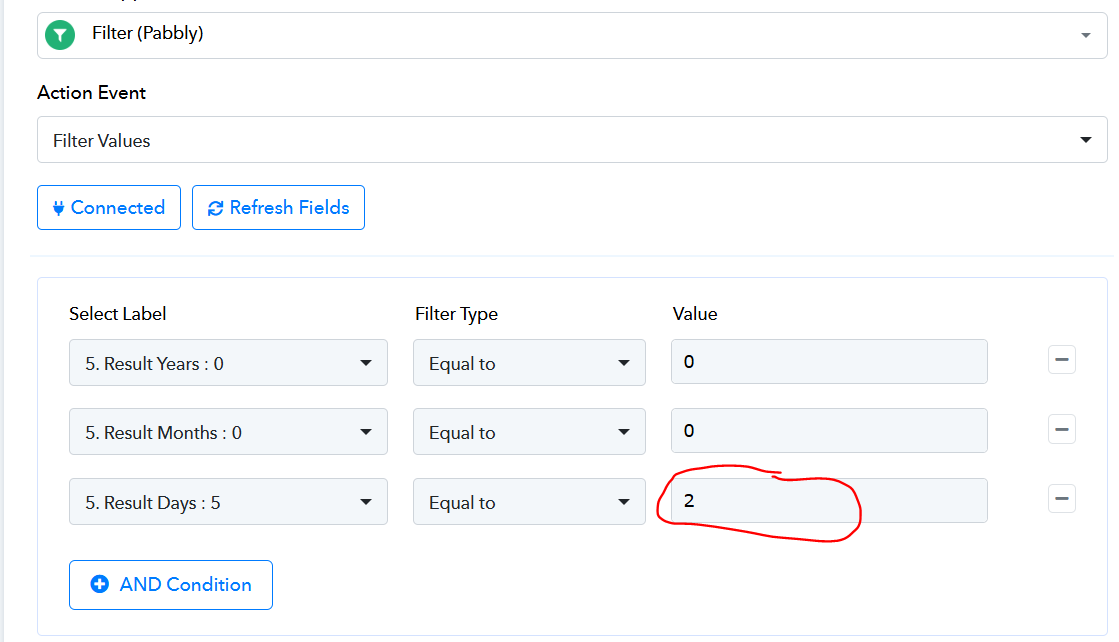The width and height of the screenshot is (1119, 642).
Task: Click the green Filter (Pabbly) funnel icon
Action: pyautogui.click(x=60, y=35)
